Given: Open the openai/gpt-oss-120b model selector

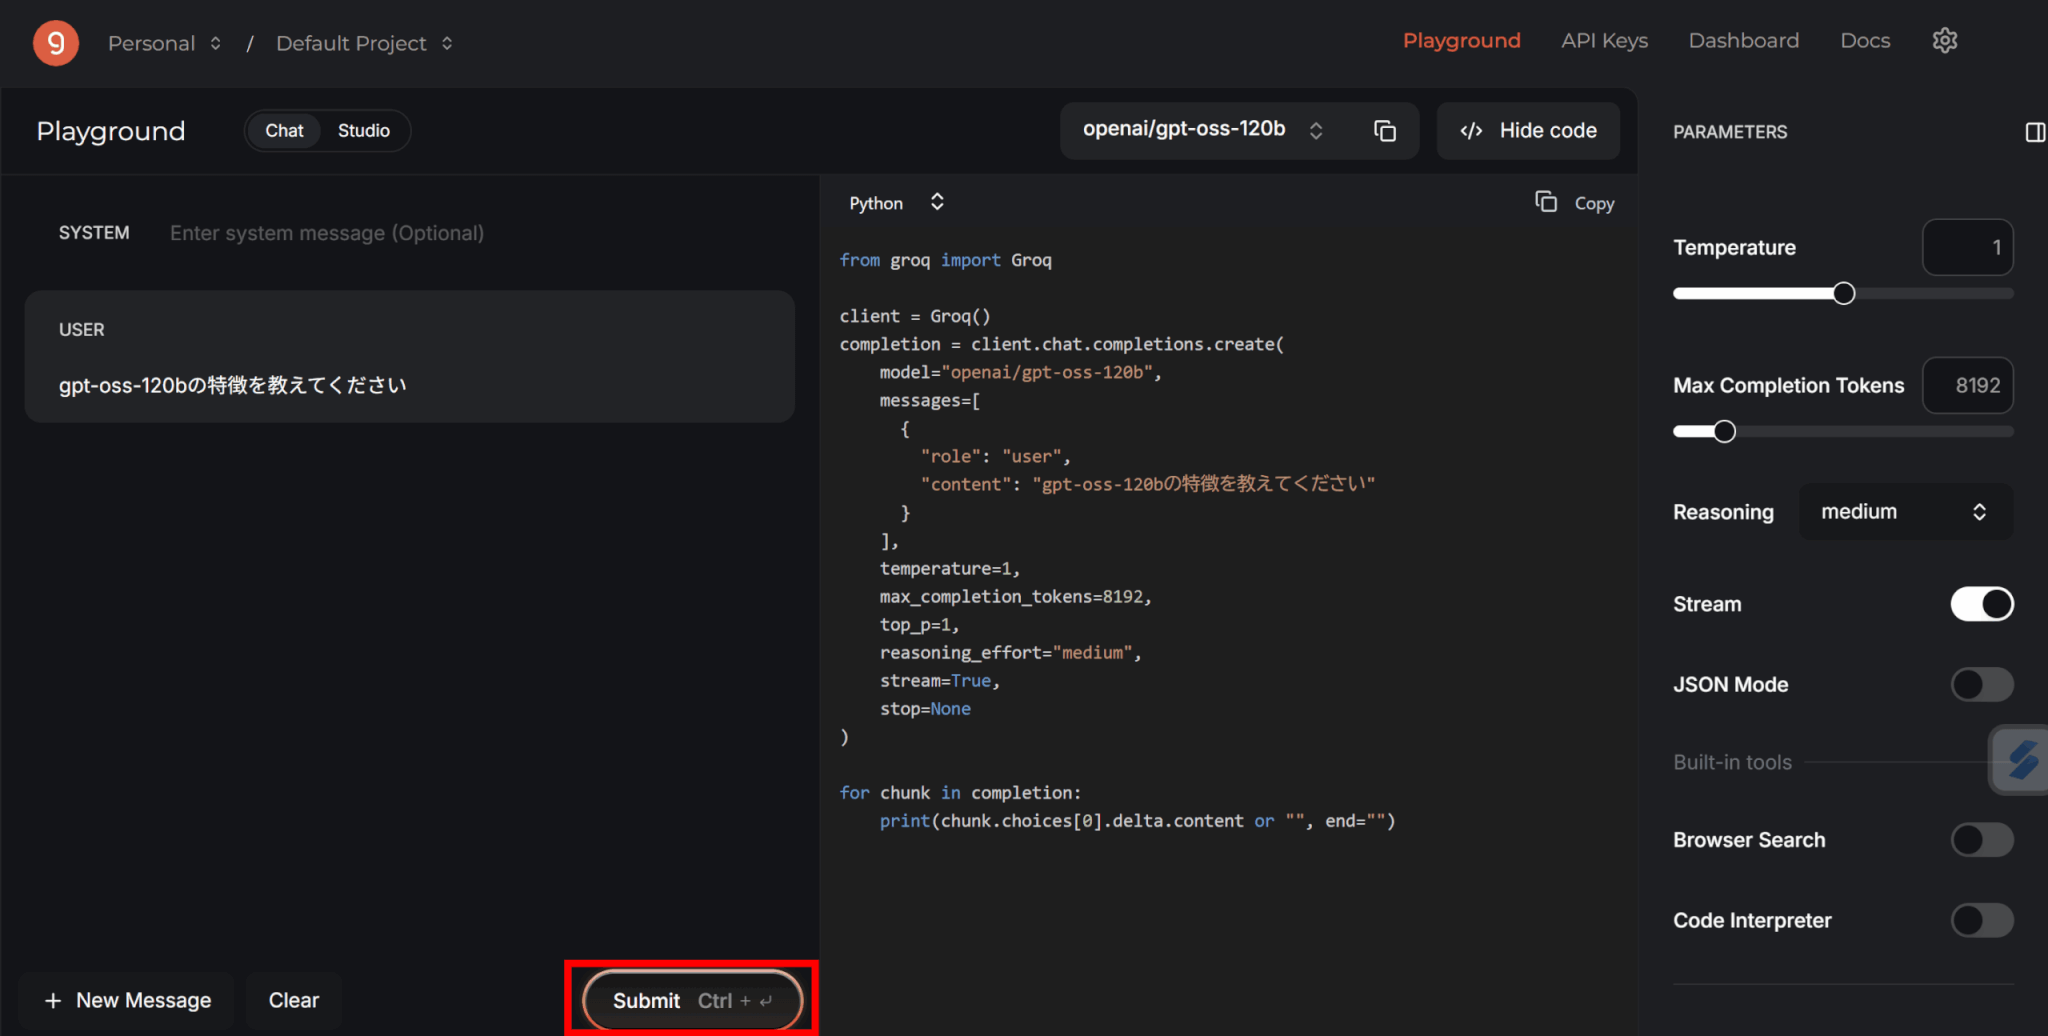Looking at the screenshot, I should pyautogui.click(x=1203, y=130).
